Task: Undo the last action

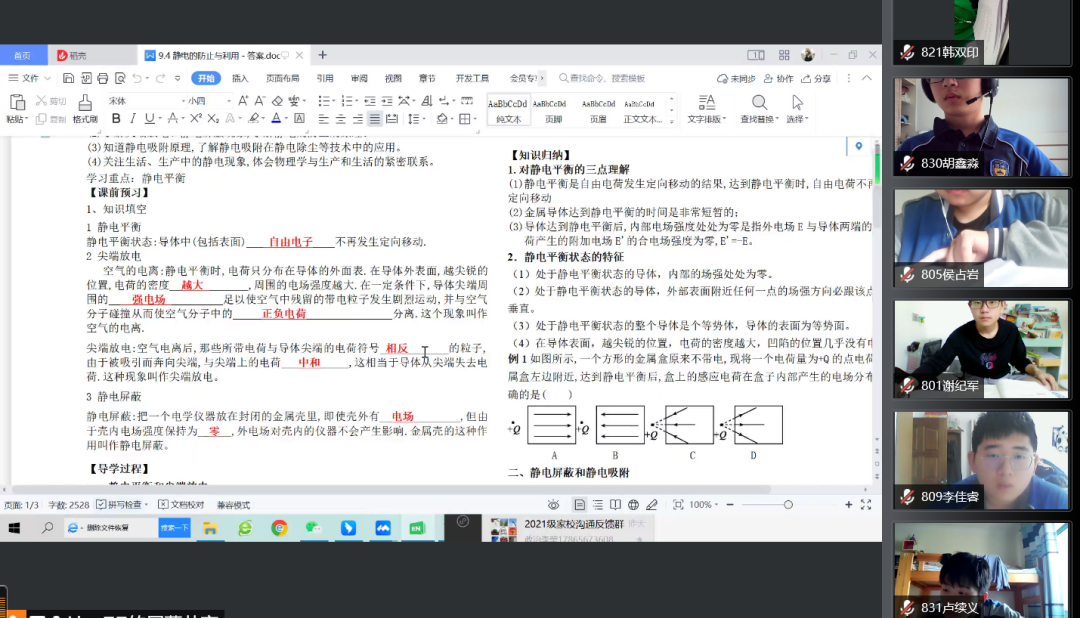Action: tap(137, 78)
